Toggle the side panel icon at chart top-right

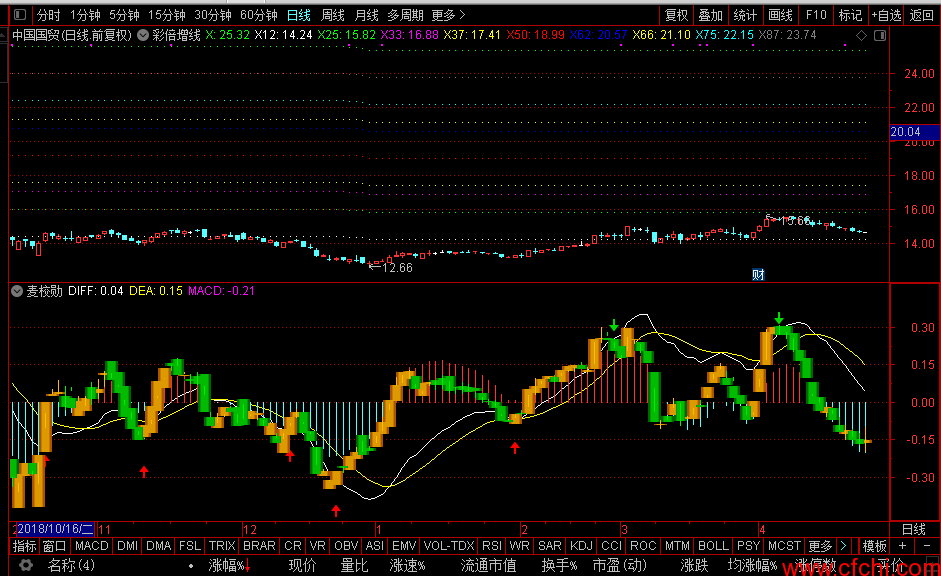[880, 35]
